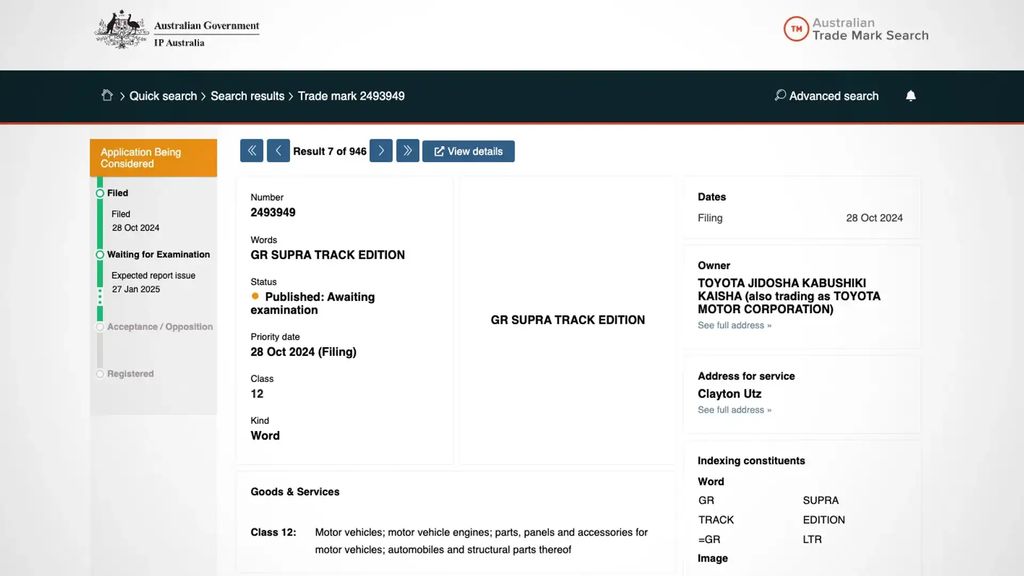Viewport: 1024px width, 576px height.
Task: Go to previous result arrow
Action: [278, 151]
